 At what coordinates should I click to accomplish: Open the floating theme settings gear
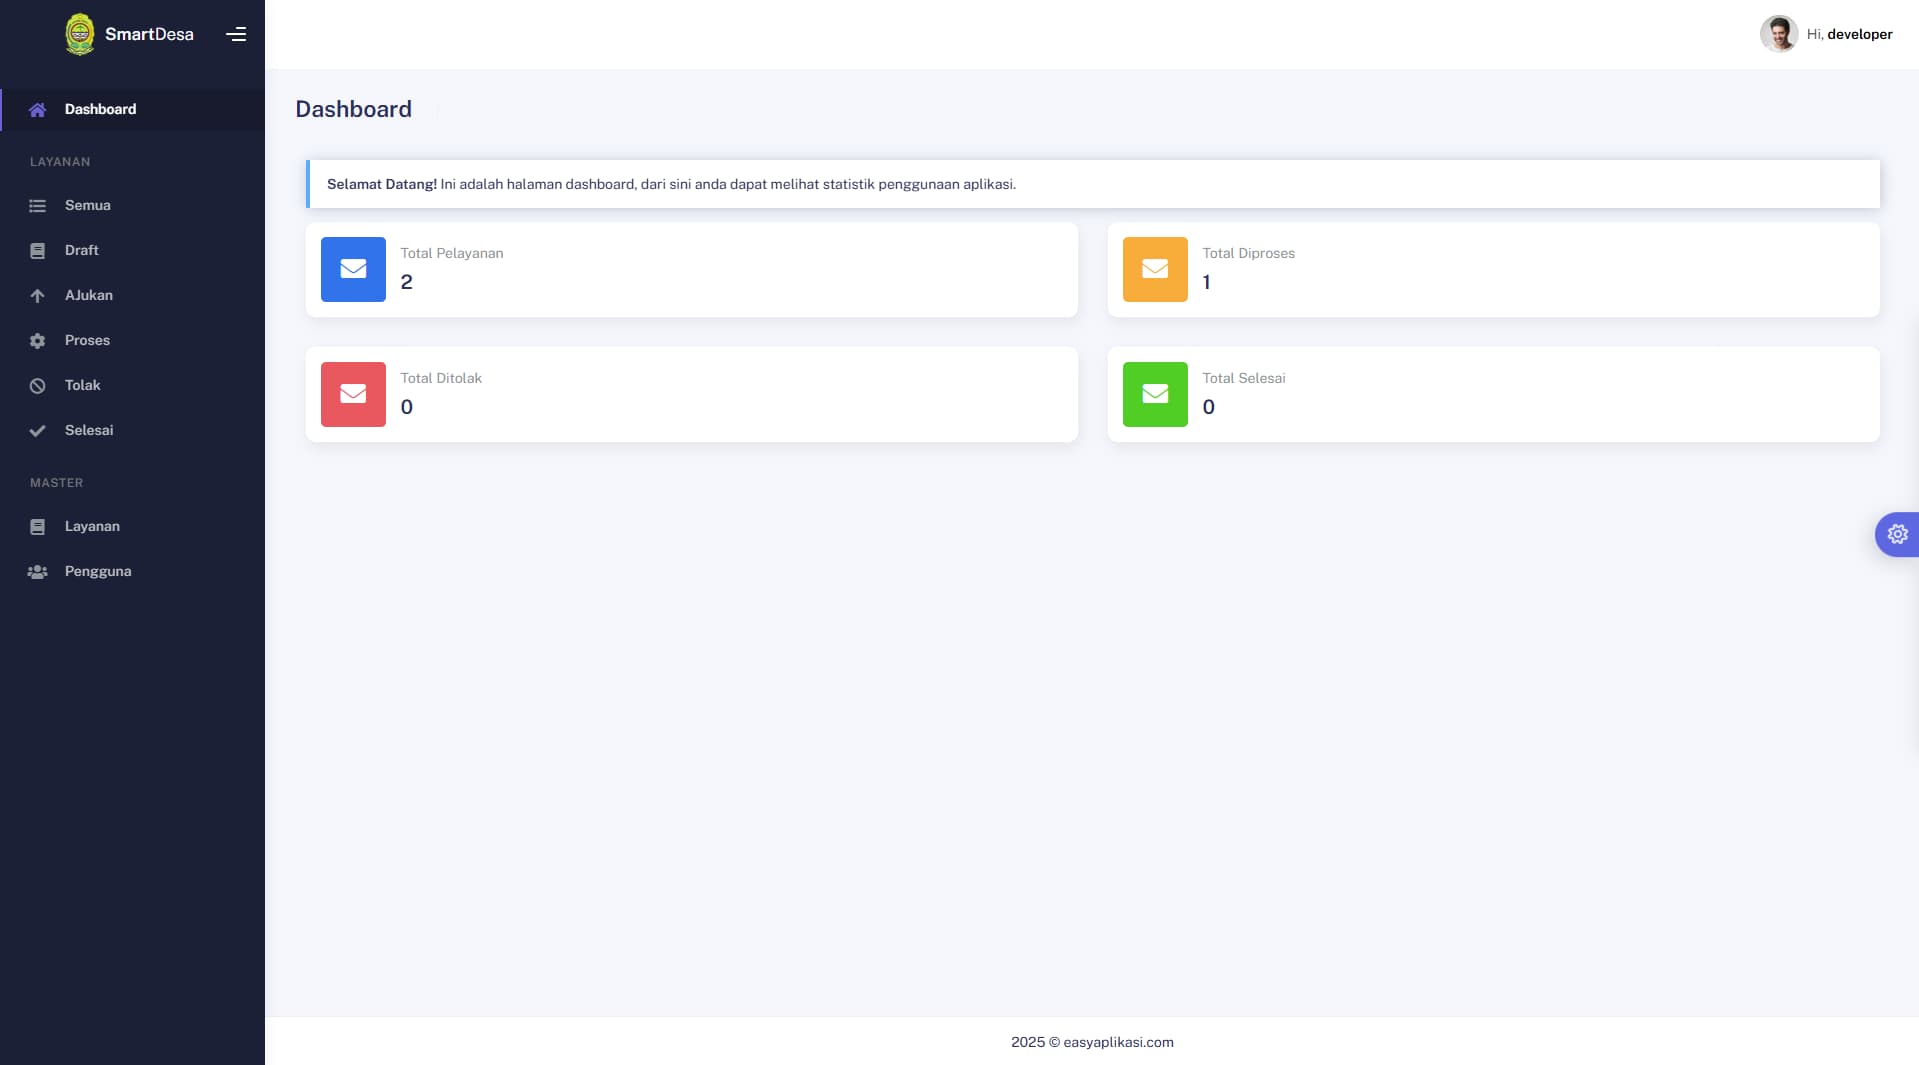(1897, 534)
